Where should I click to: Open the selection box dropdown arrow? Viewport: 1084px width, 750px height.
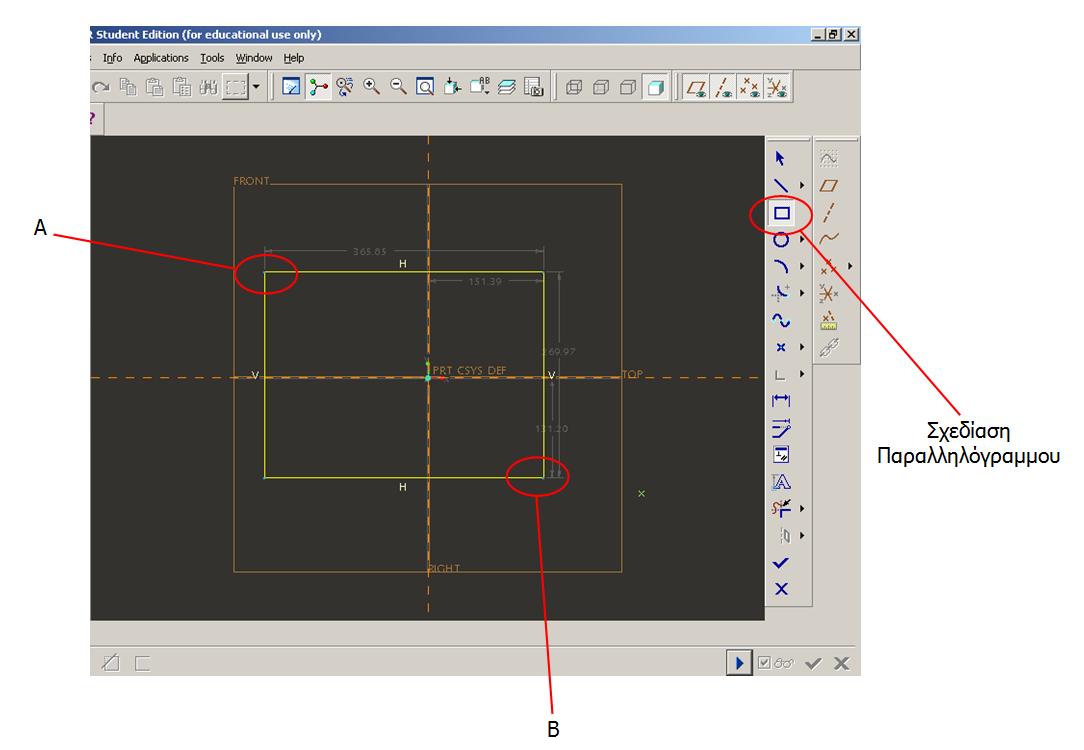(256, 87)
